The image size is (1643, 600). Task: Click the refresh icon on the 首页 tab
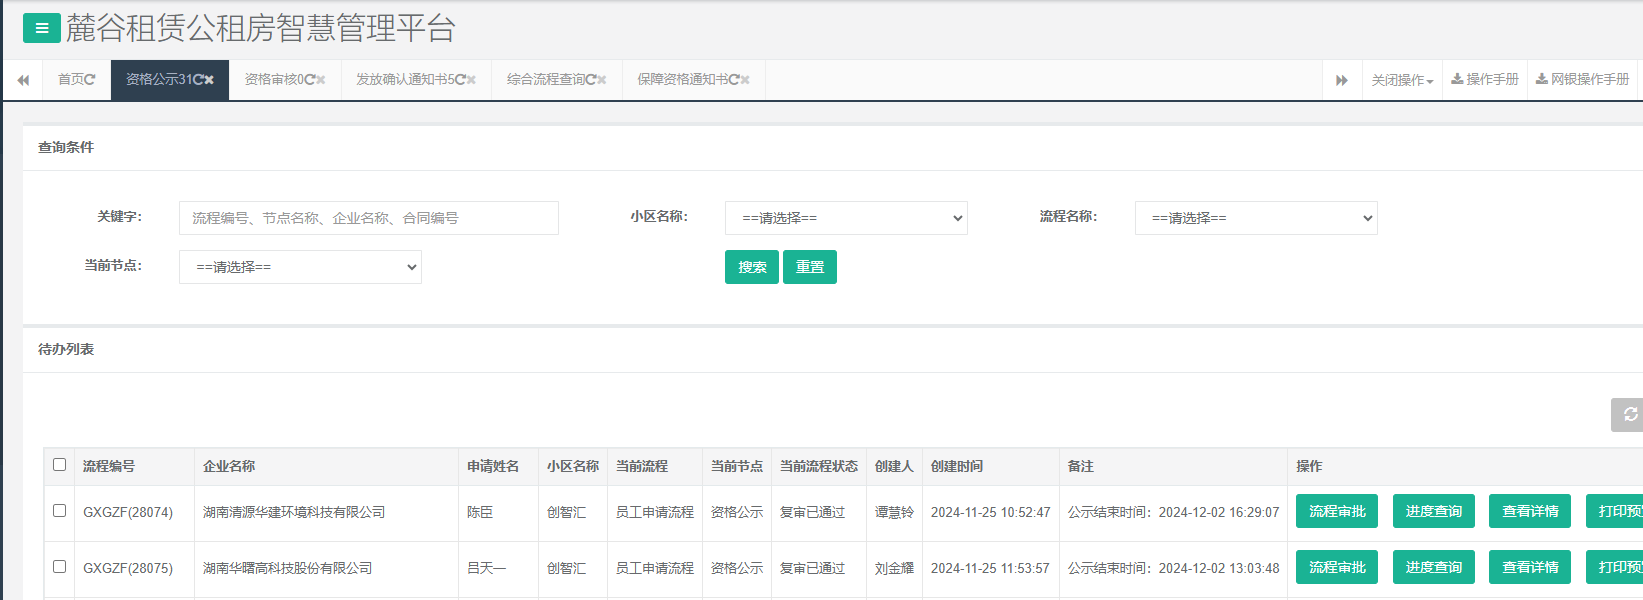[90, 80]
